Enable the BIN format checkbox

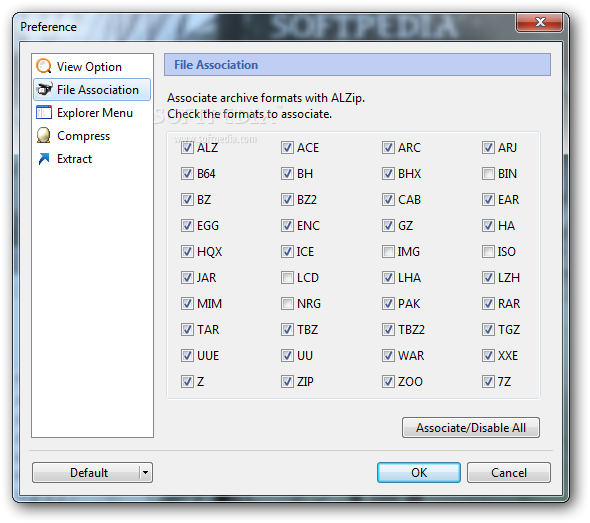[x=488, y=173]
